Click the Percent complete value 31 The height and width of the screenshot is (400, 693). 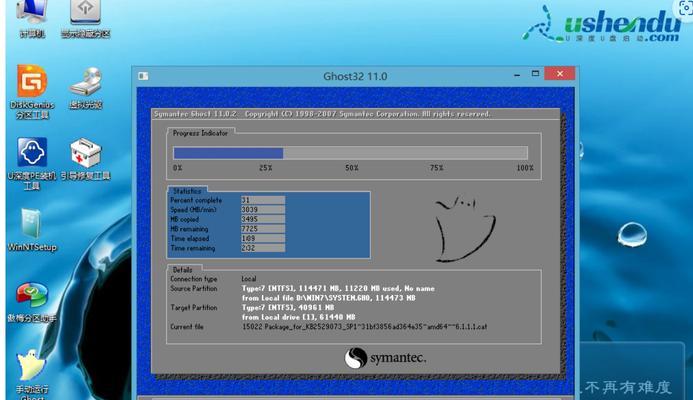[x=263, y=200]
